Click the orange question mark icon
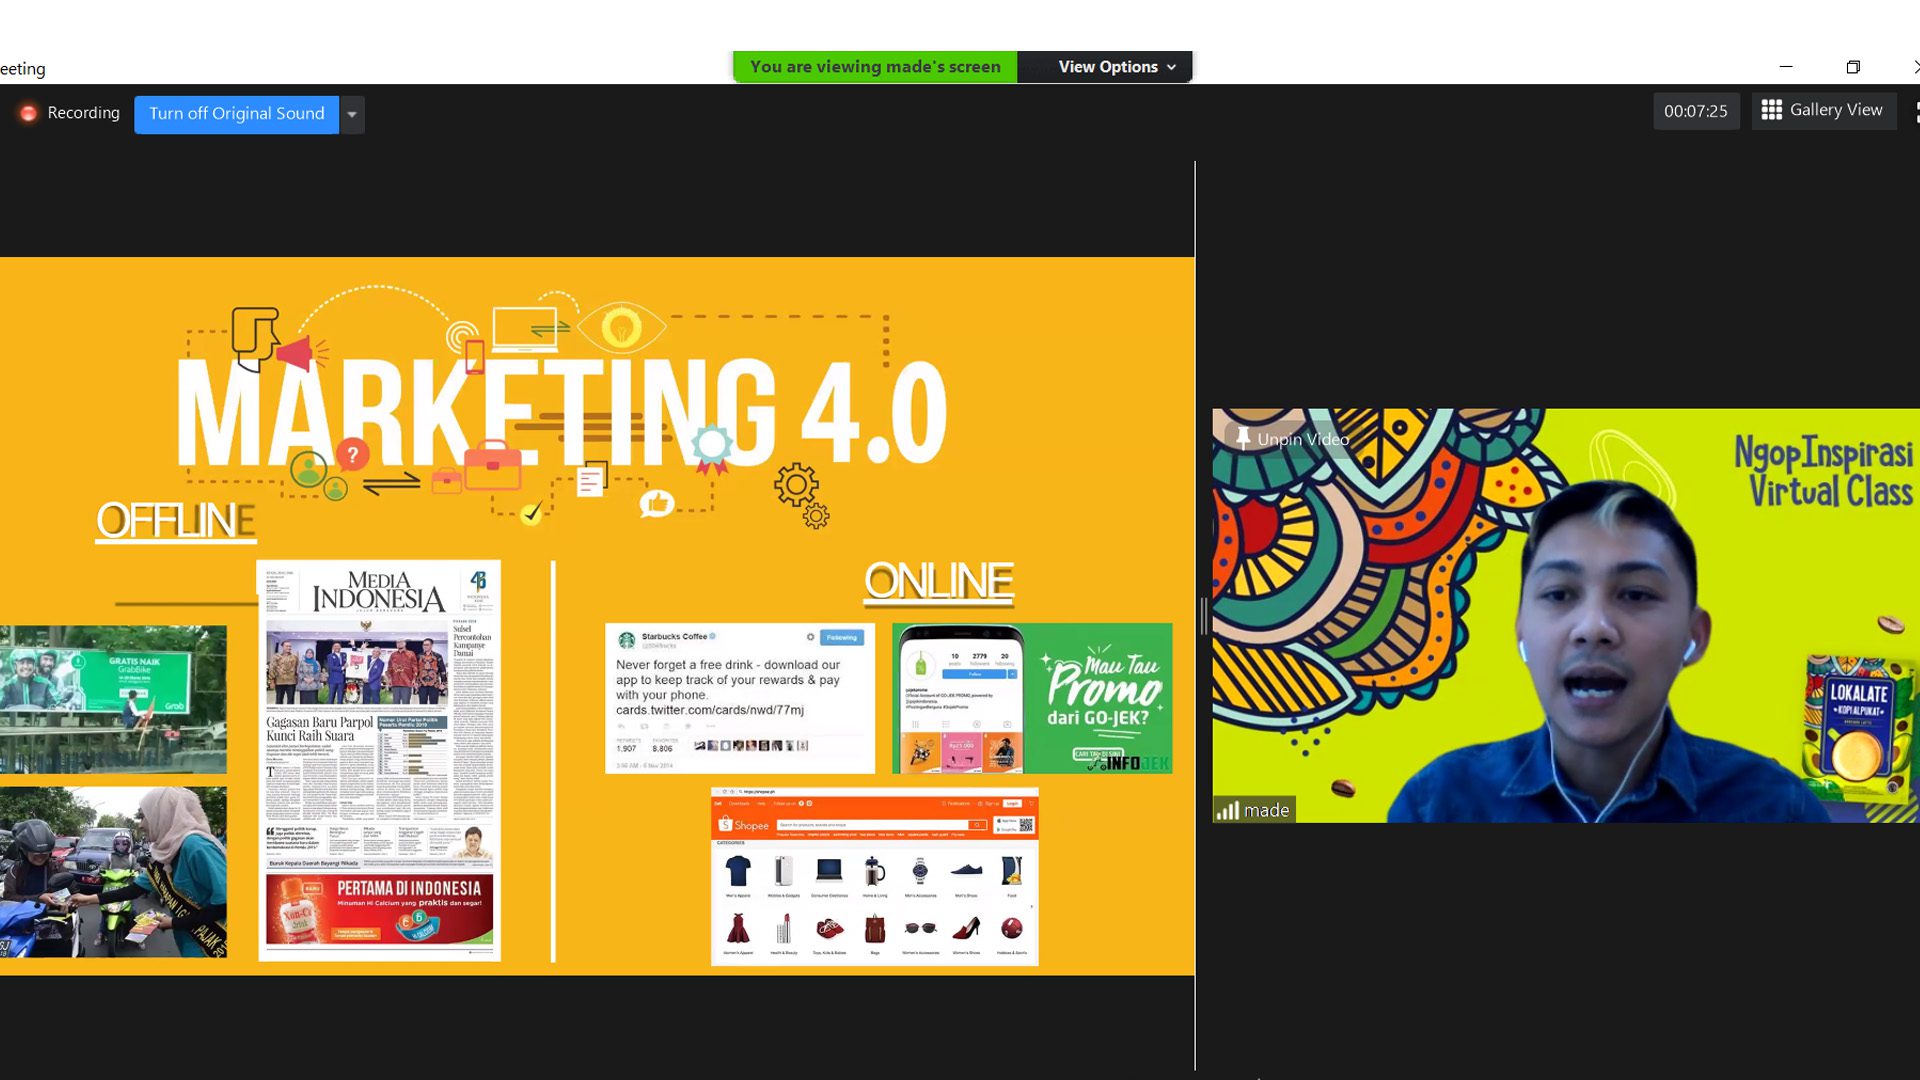 (x=352, y=455)
